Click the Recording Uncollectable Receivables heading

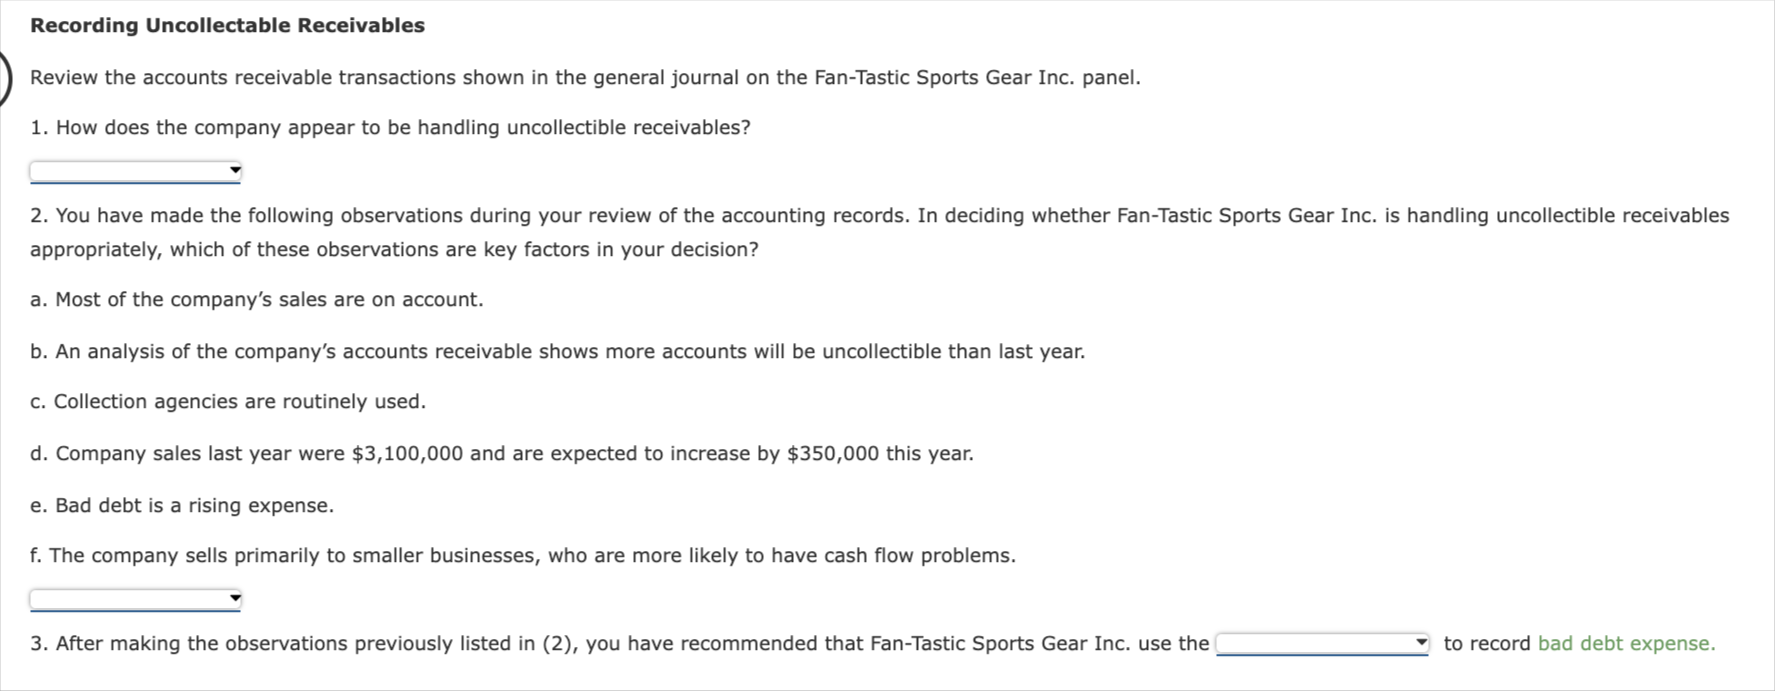coord(226,24)
